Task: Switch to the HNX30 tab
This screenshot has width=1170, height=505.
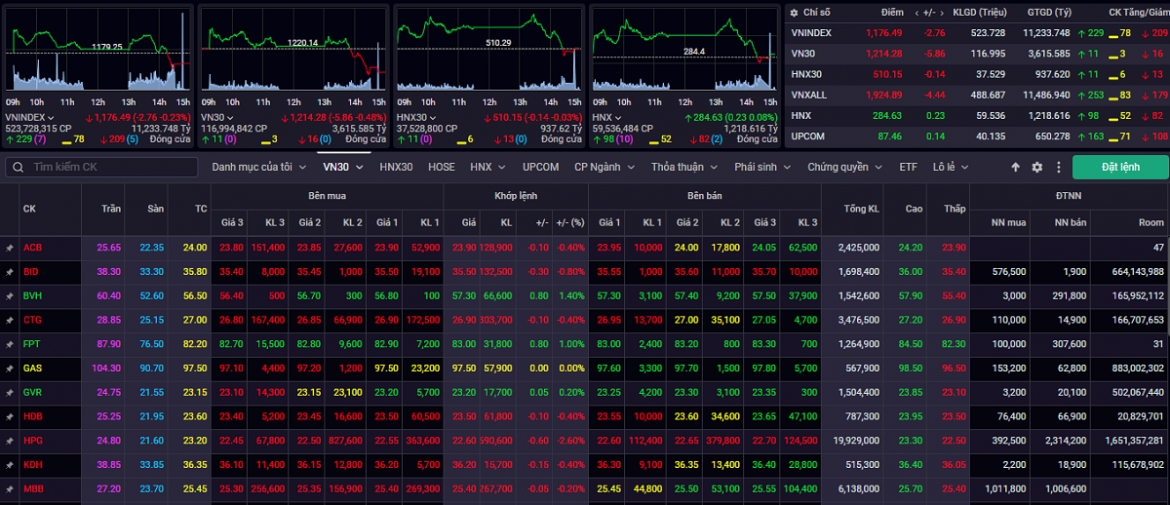Action: point(395,167)
